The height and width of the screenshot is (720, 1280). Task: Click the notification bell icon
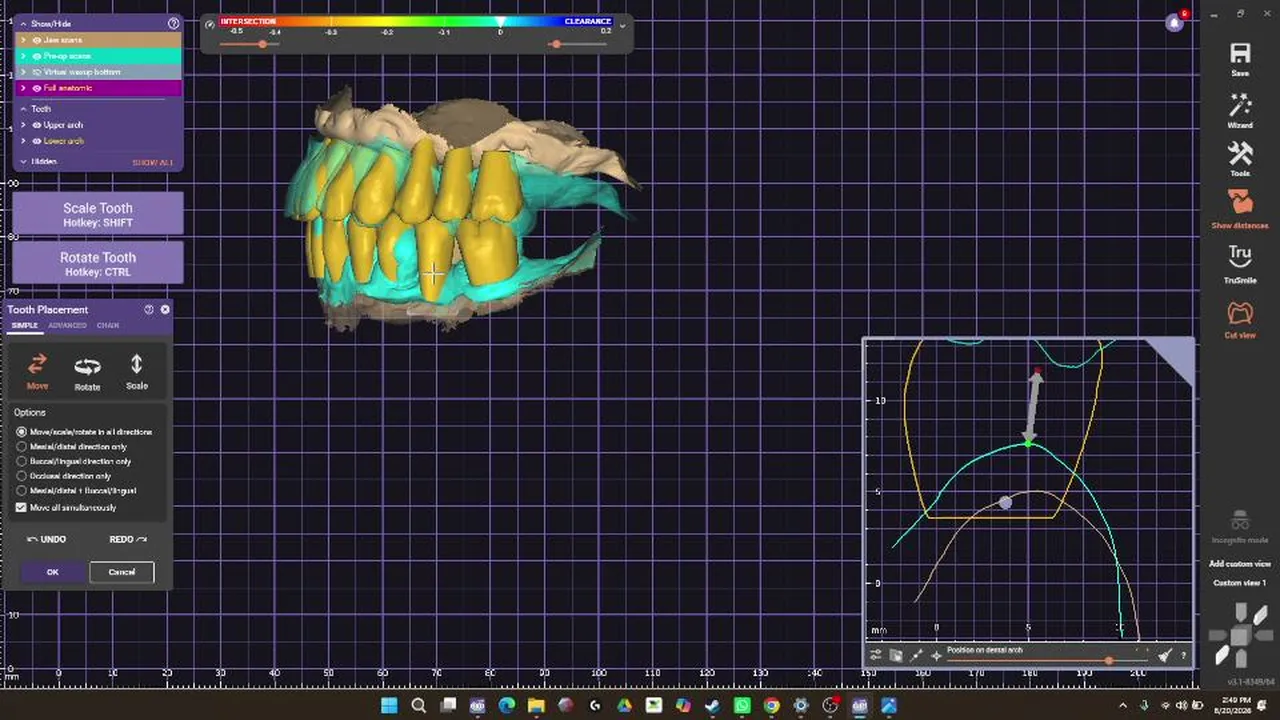(1175, 23)
